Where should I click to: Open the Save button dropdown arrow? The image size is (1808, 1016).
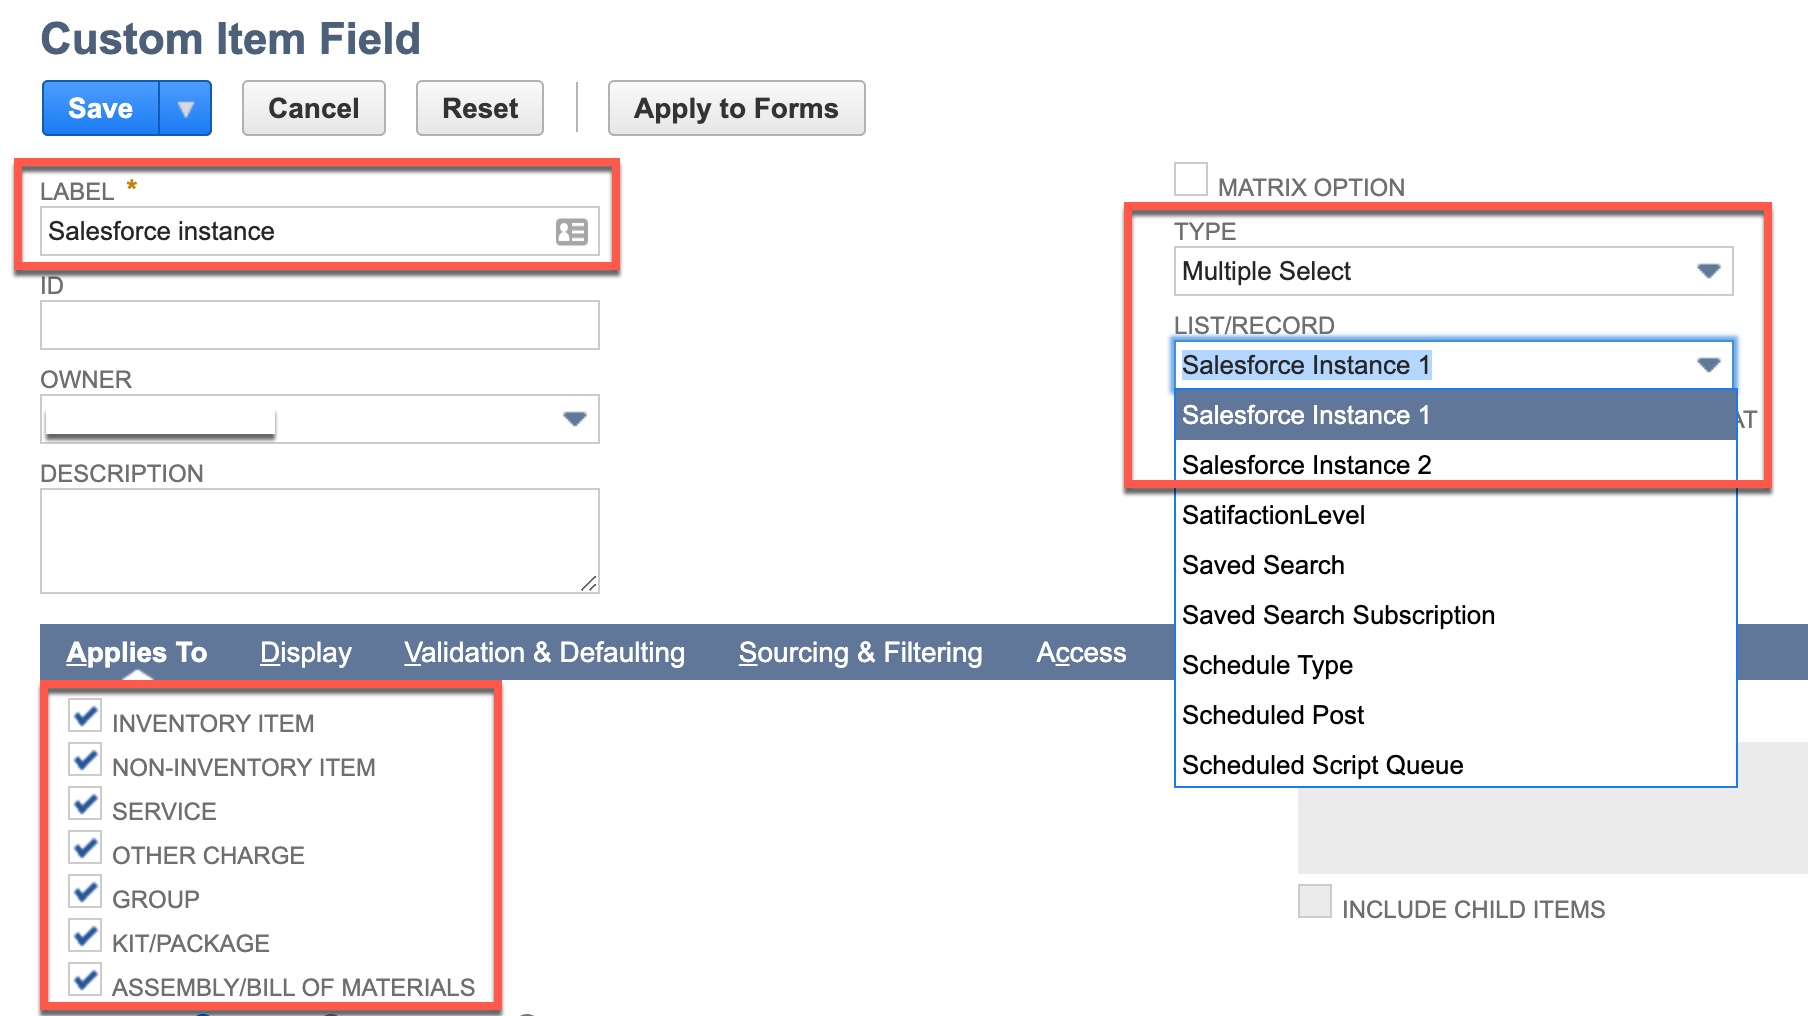(185, 108)
